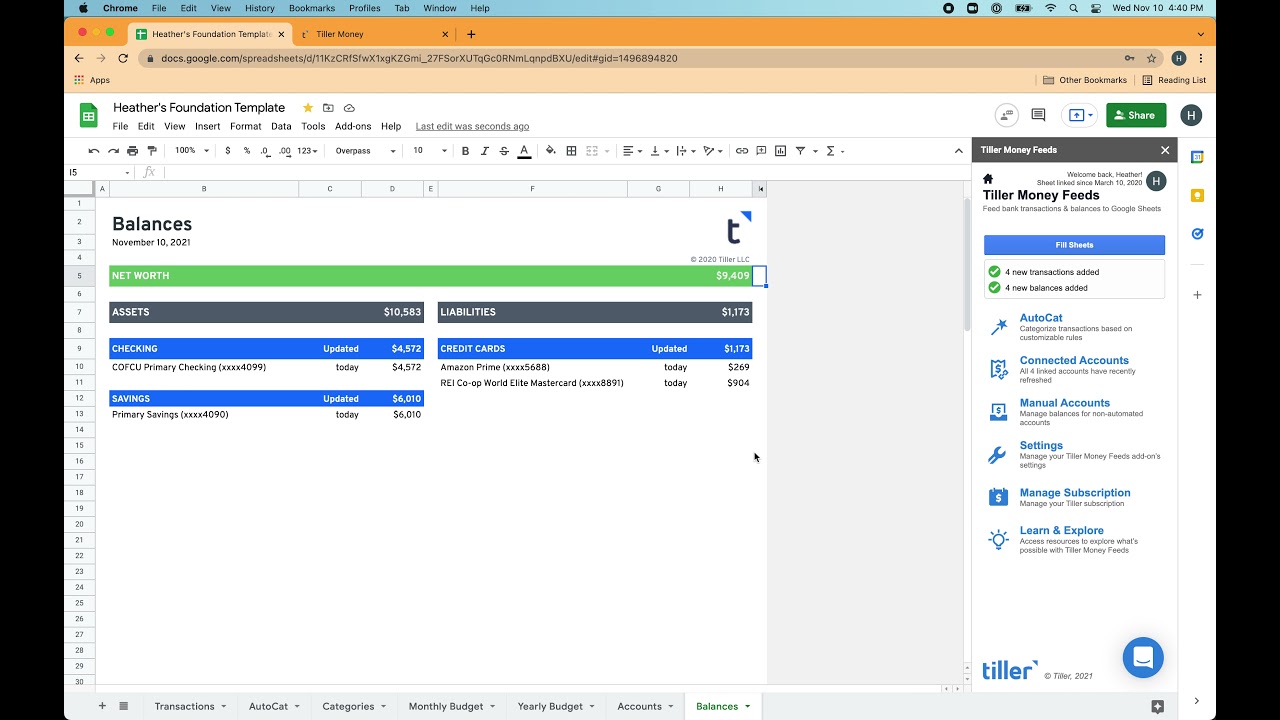This screenshot has width=1280, height=720.
Task: Insert a comment
Action: coord(761,151)
